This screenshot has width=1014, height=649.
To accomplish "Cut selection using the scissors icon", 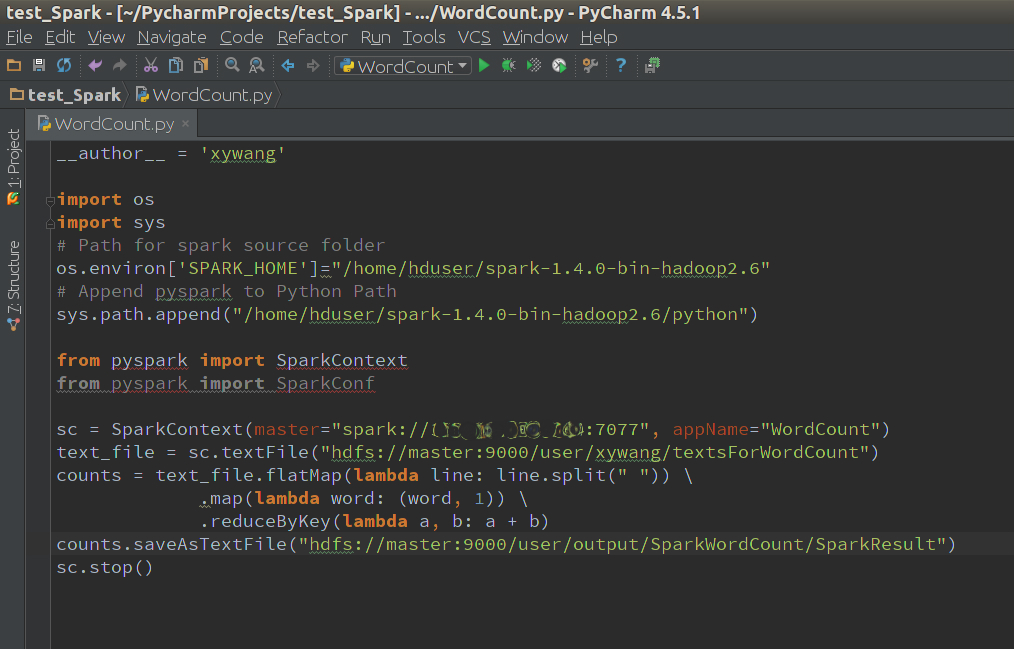I will coord(150,64).
